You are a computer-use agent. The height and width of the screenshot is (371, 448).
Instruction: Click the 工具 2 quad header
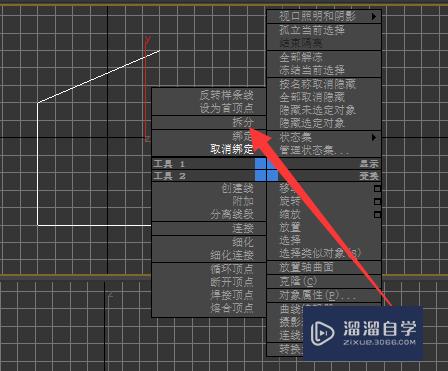(169, 176)
